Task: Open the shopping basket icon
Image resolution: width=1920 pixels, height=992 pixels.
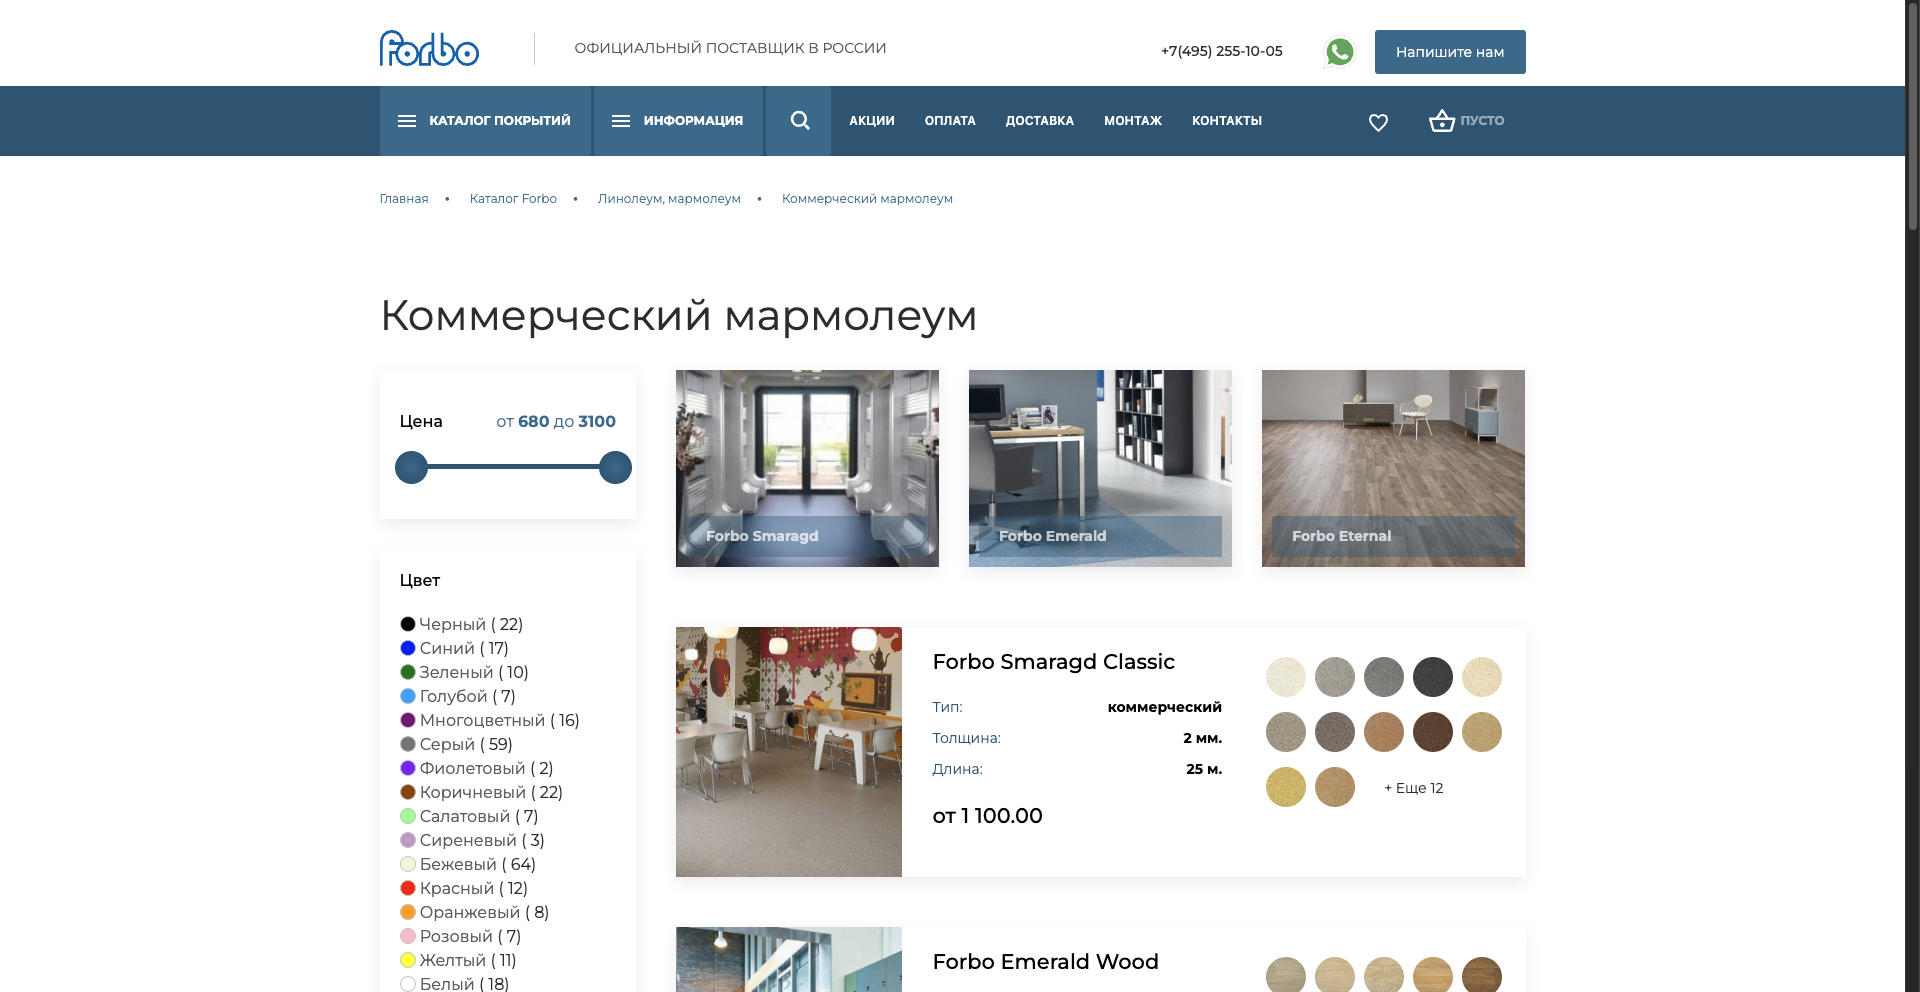Action: 1441,121
